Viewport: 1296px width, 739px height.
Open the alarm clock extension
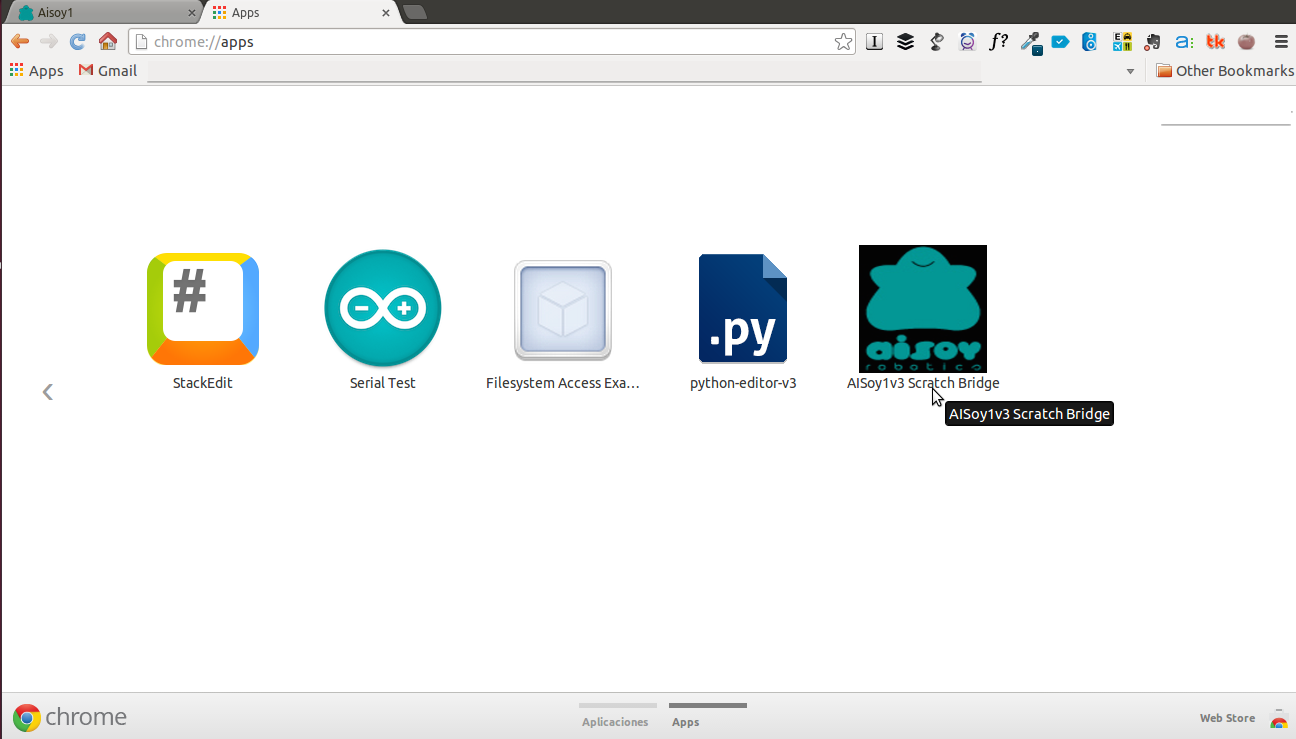click(967, 42)
